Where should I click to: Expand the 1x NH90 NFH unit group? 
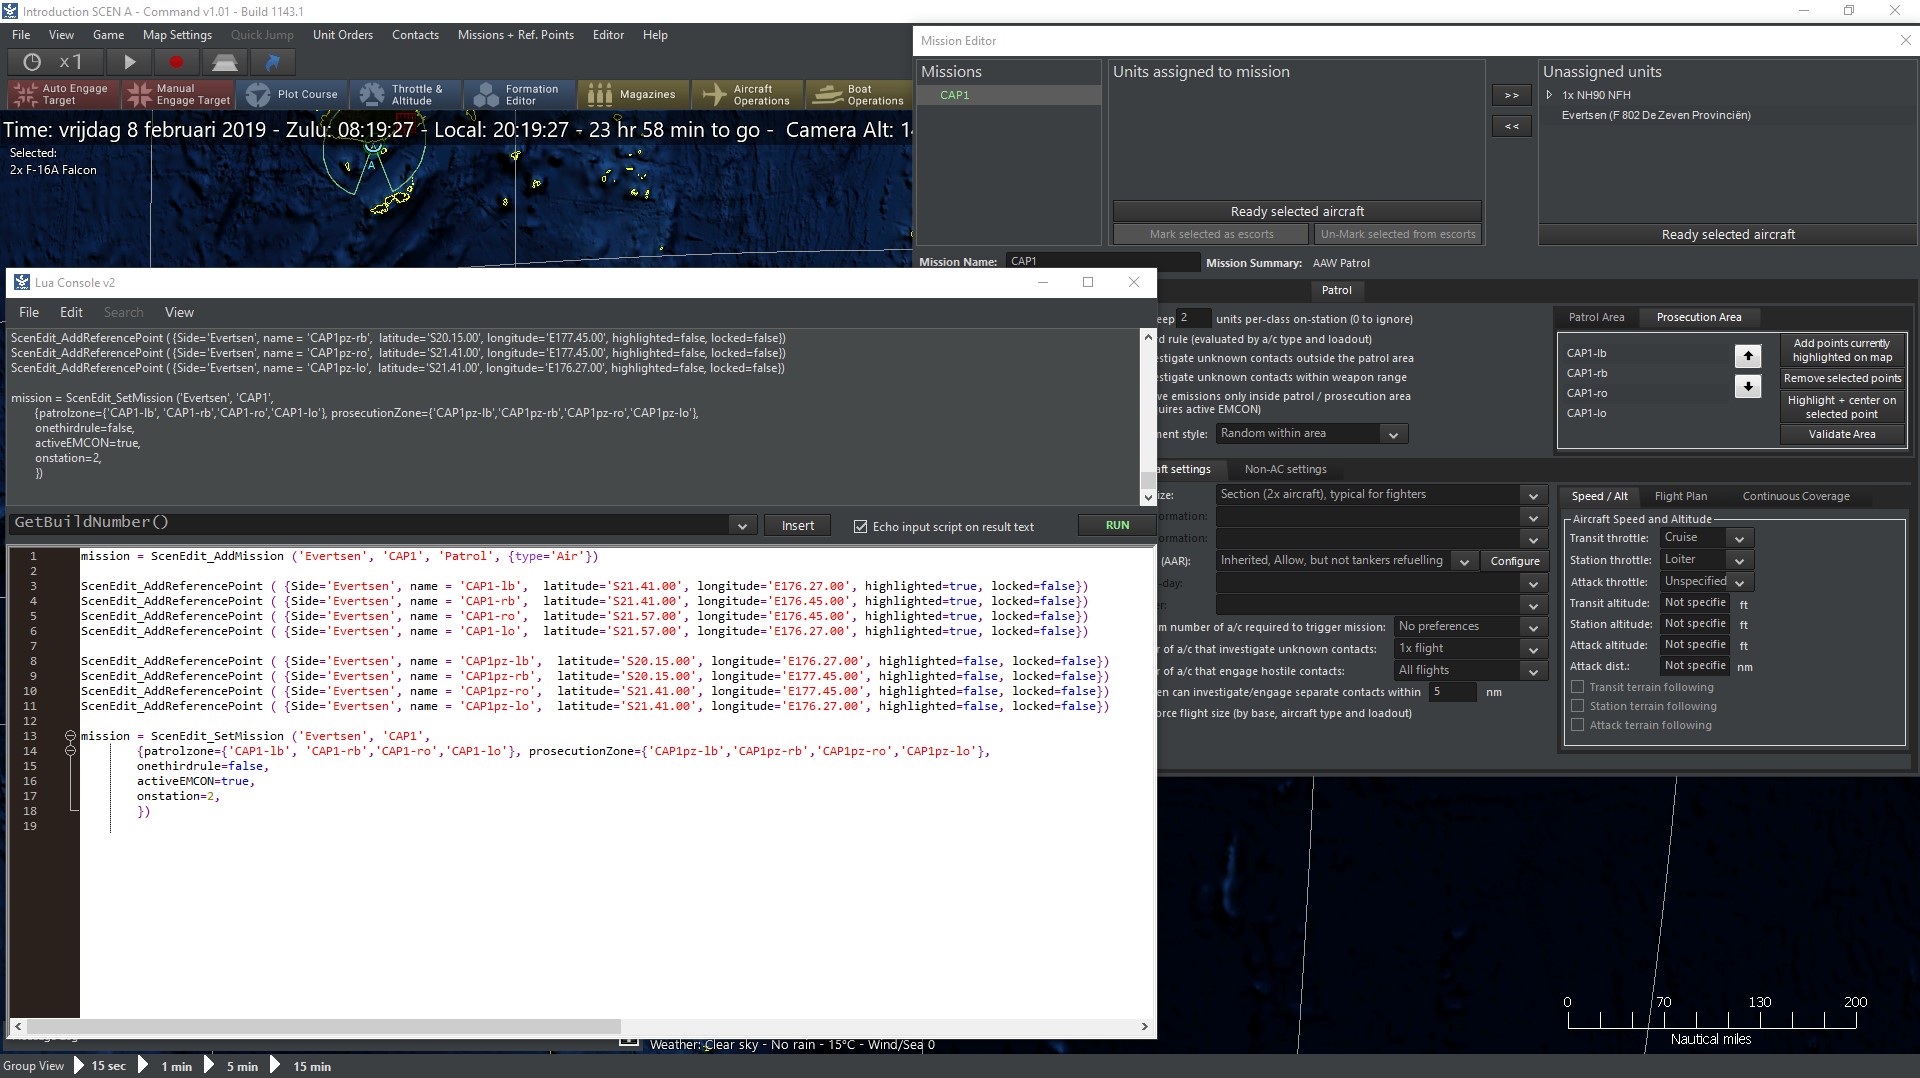point(1549,95)
